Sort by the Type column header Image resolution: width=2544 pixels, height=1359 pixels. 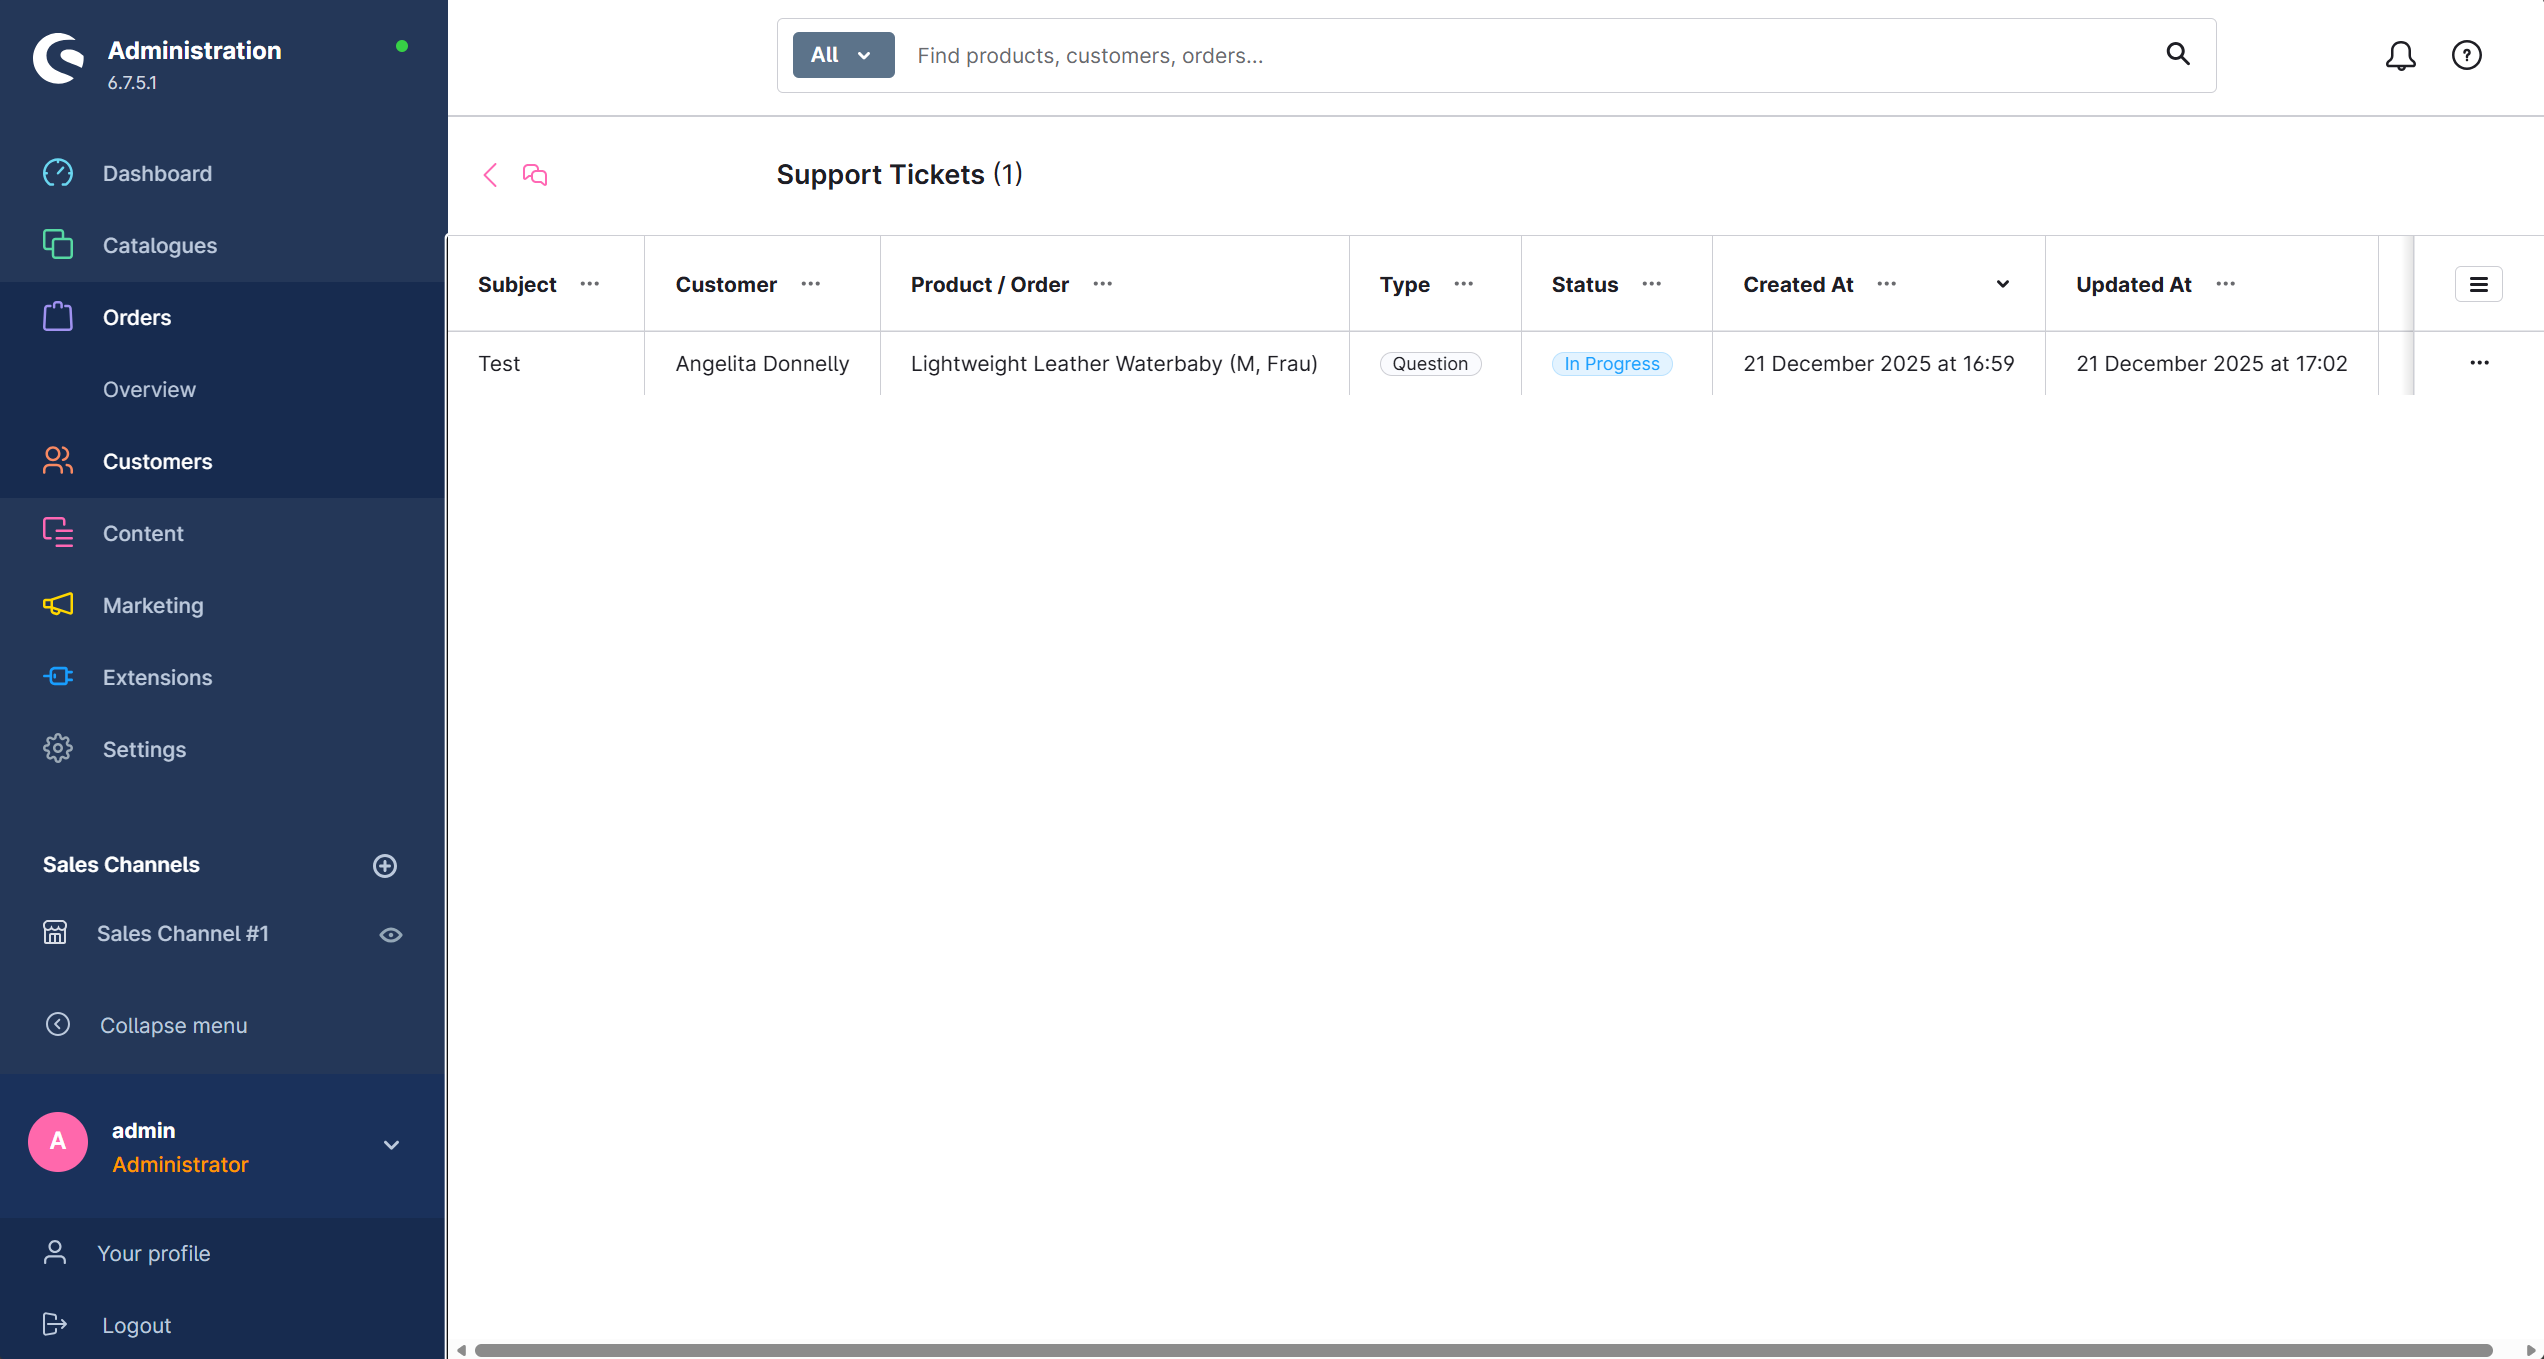click(1405, 284)
